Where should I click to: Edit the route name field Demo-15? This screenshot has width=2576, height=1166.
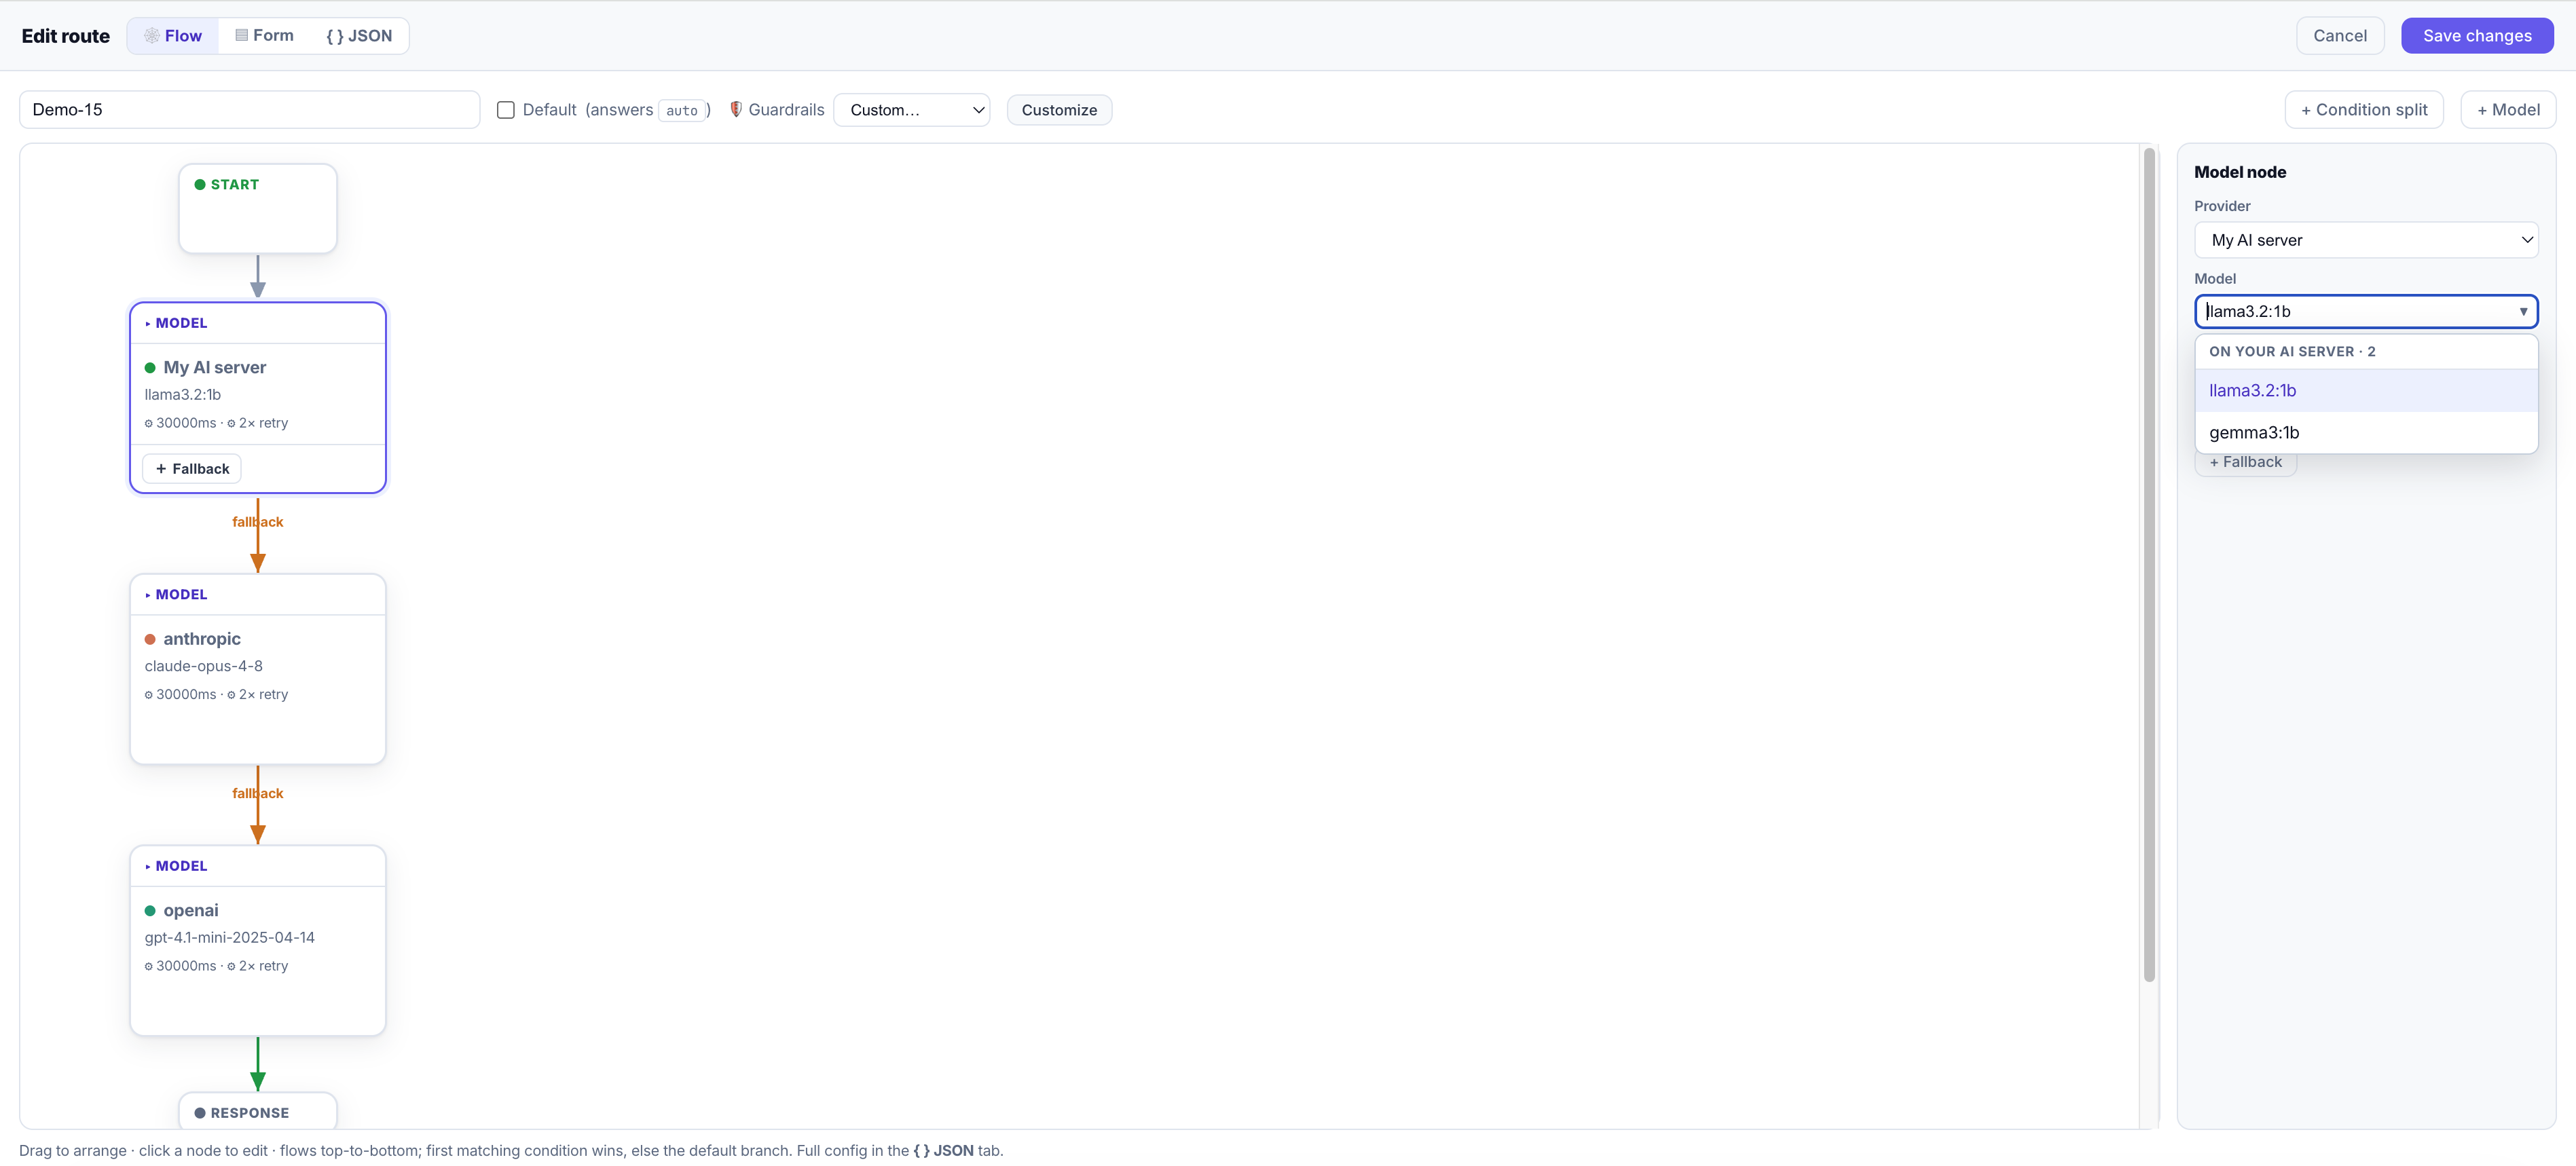tap(250, 110)
